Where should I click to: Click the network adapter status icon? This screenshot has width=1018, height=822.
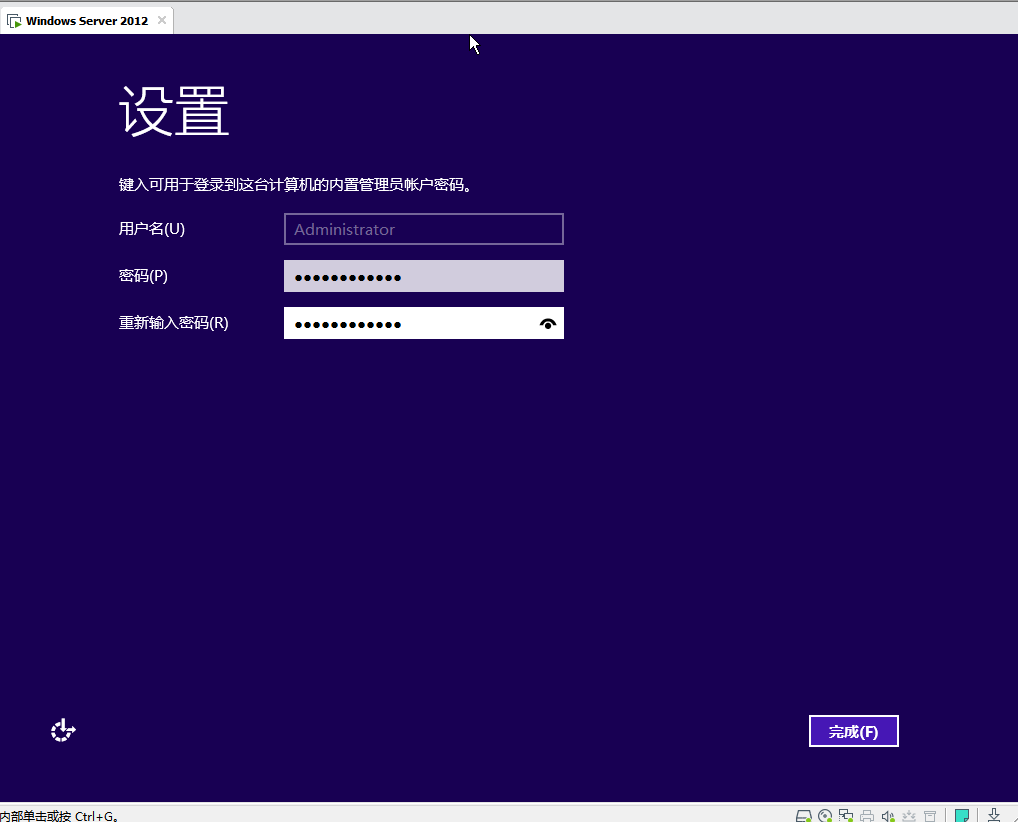[846, 816]
